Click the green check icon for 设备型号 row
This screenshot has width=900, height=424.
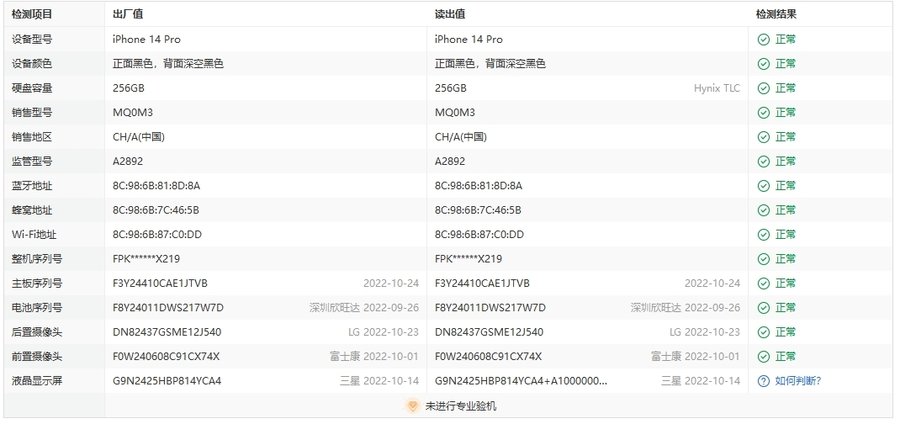pos(763,40)
